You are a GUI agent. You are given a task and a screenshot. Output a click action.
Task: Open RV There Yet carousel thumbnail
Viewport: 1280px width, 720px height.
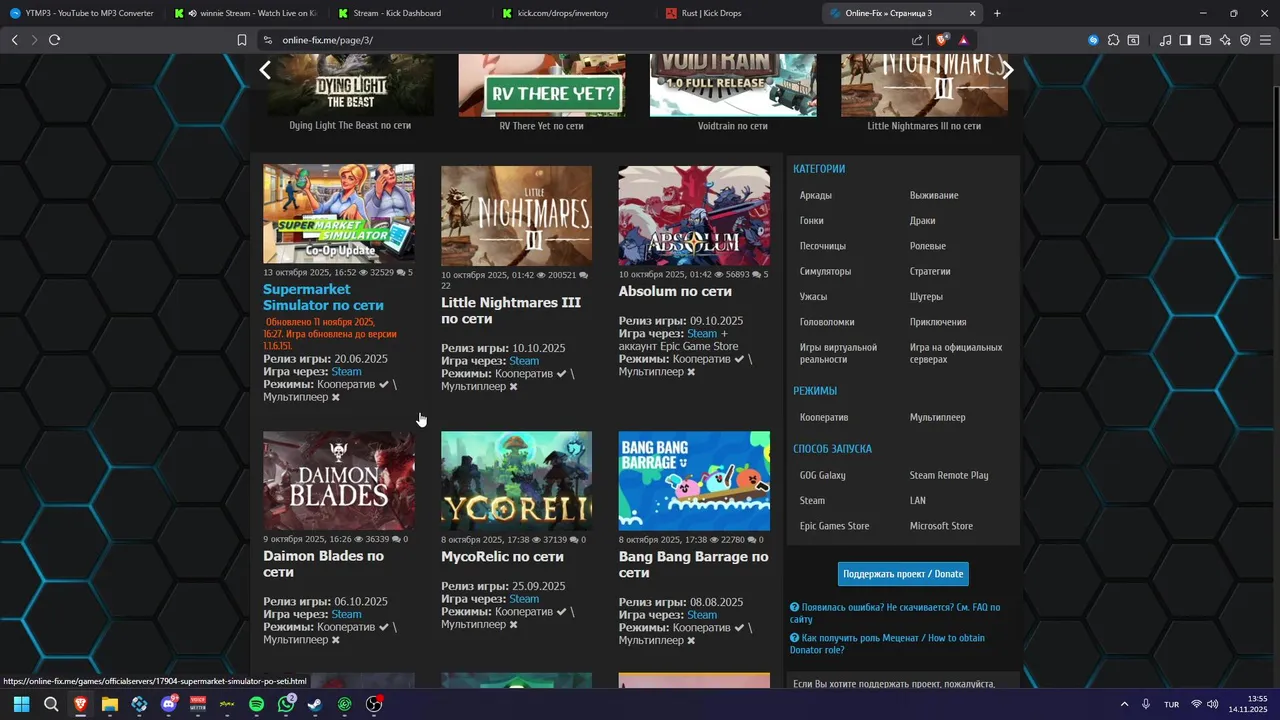coord(542,85)
